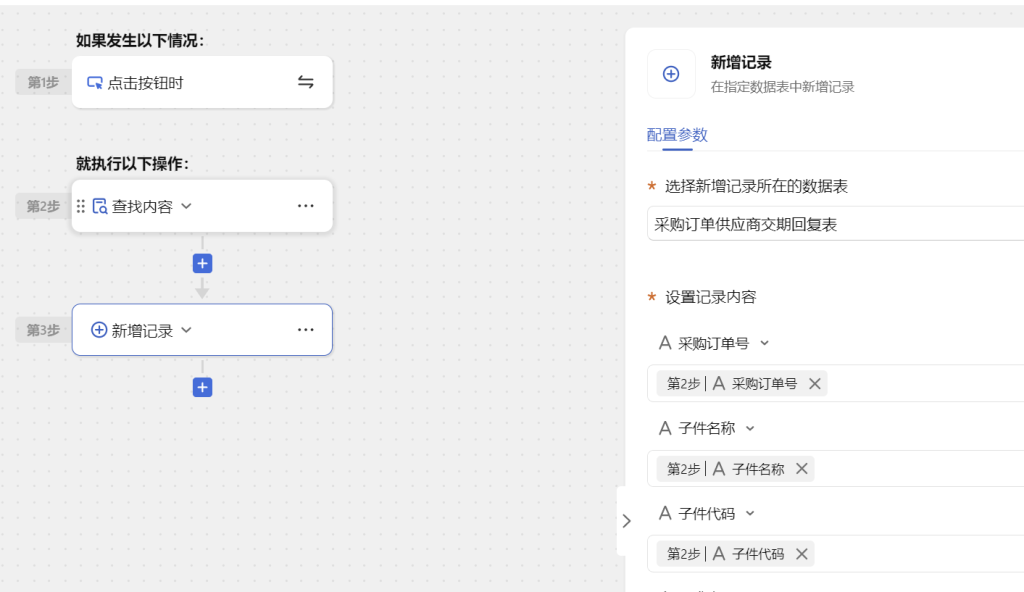This screenshot has width=1024, height=592.
Task: Select the 新增记录 step card
Action: (x=202, y=330)
